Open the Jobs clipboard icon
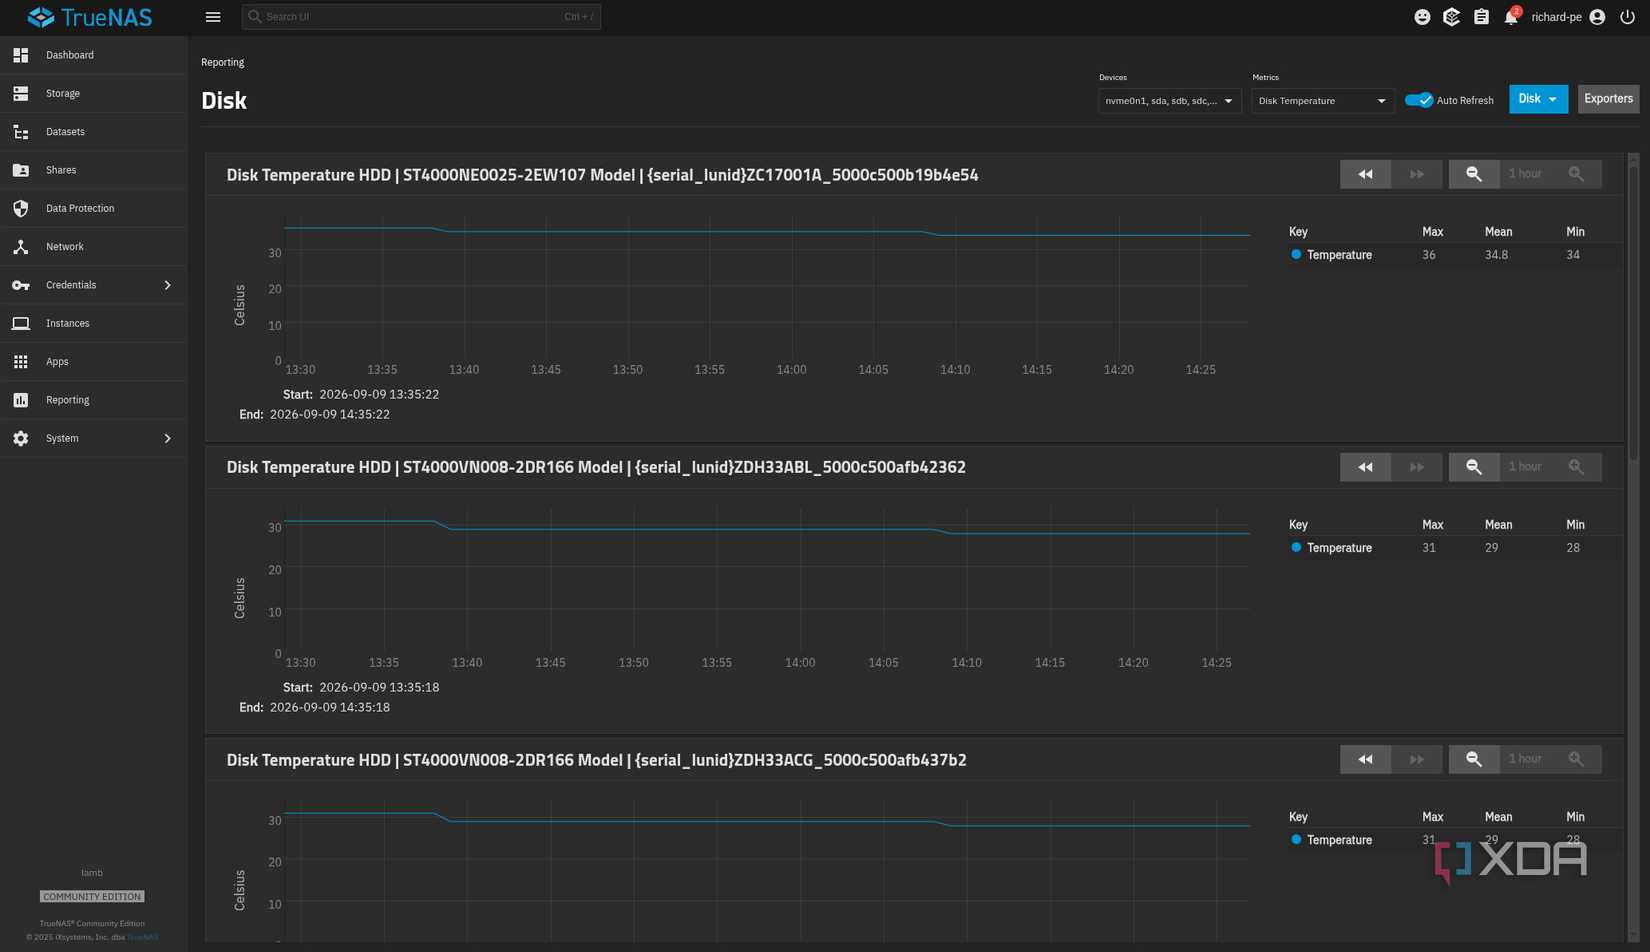Screen dimensions: 1650x952 (x=1481, y=17)
